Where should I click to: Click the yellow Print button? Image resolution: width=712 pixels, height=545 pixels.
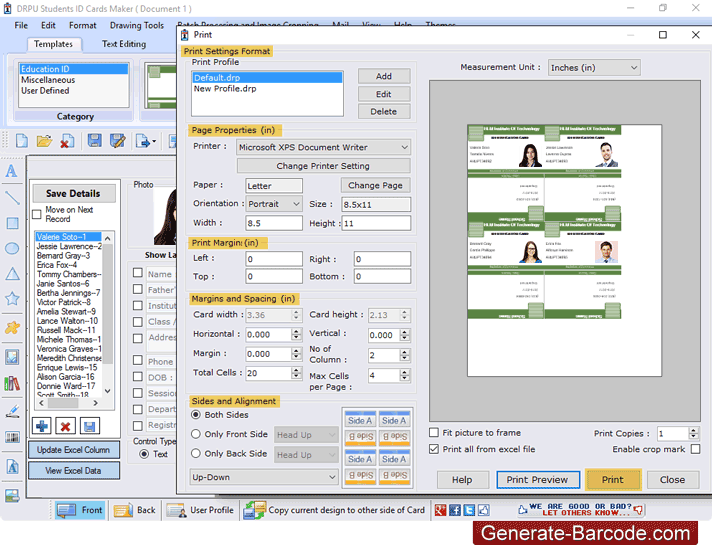(x=613, y=480)
